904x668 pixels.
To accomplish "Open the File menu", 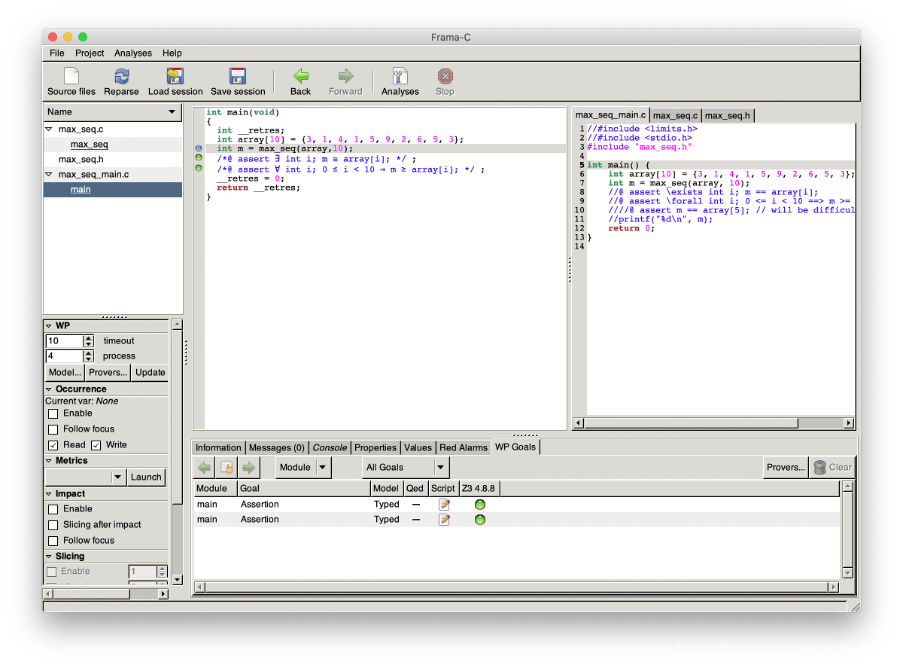I will pyautogui.click(x=57, y=53).
